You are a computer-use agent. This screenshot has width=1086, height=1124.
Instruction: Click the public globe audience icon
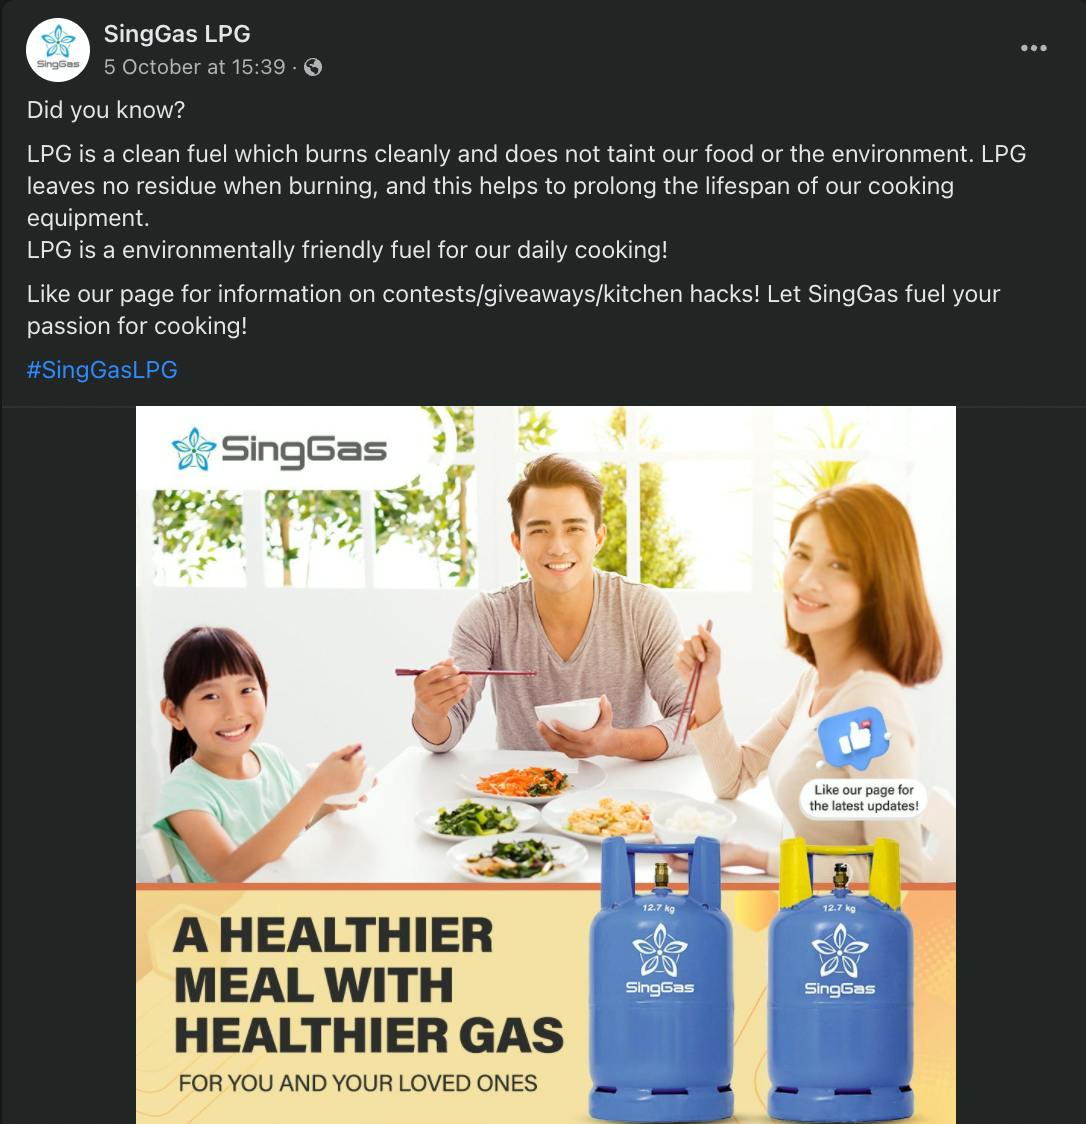(313, 67)
